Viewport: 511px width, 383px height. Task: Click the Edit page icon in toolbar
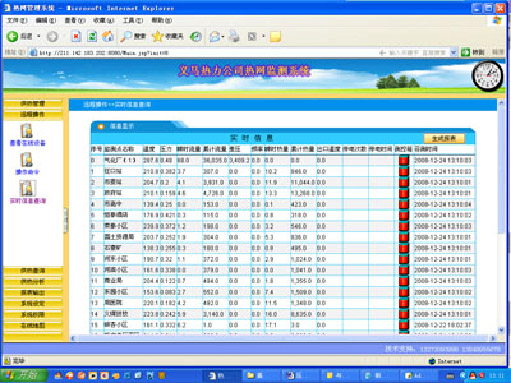[x=252, y=36]
